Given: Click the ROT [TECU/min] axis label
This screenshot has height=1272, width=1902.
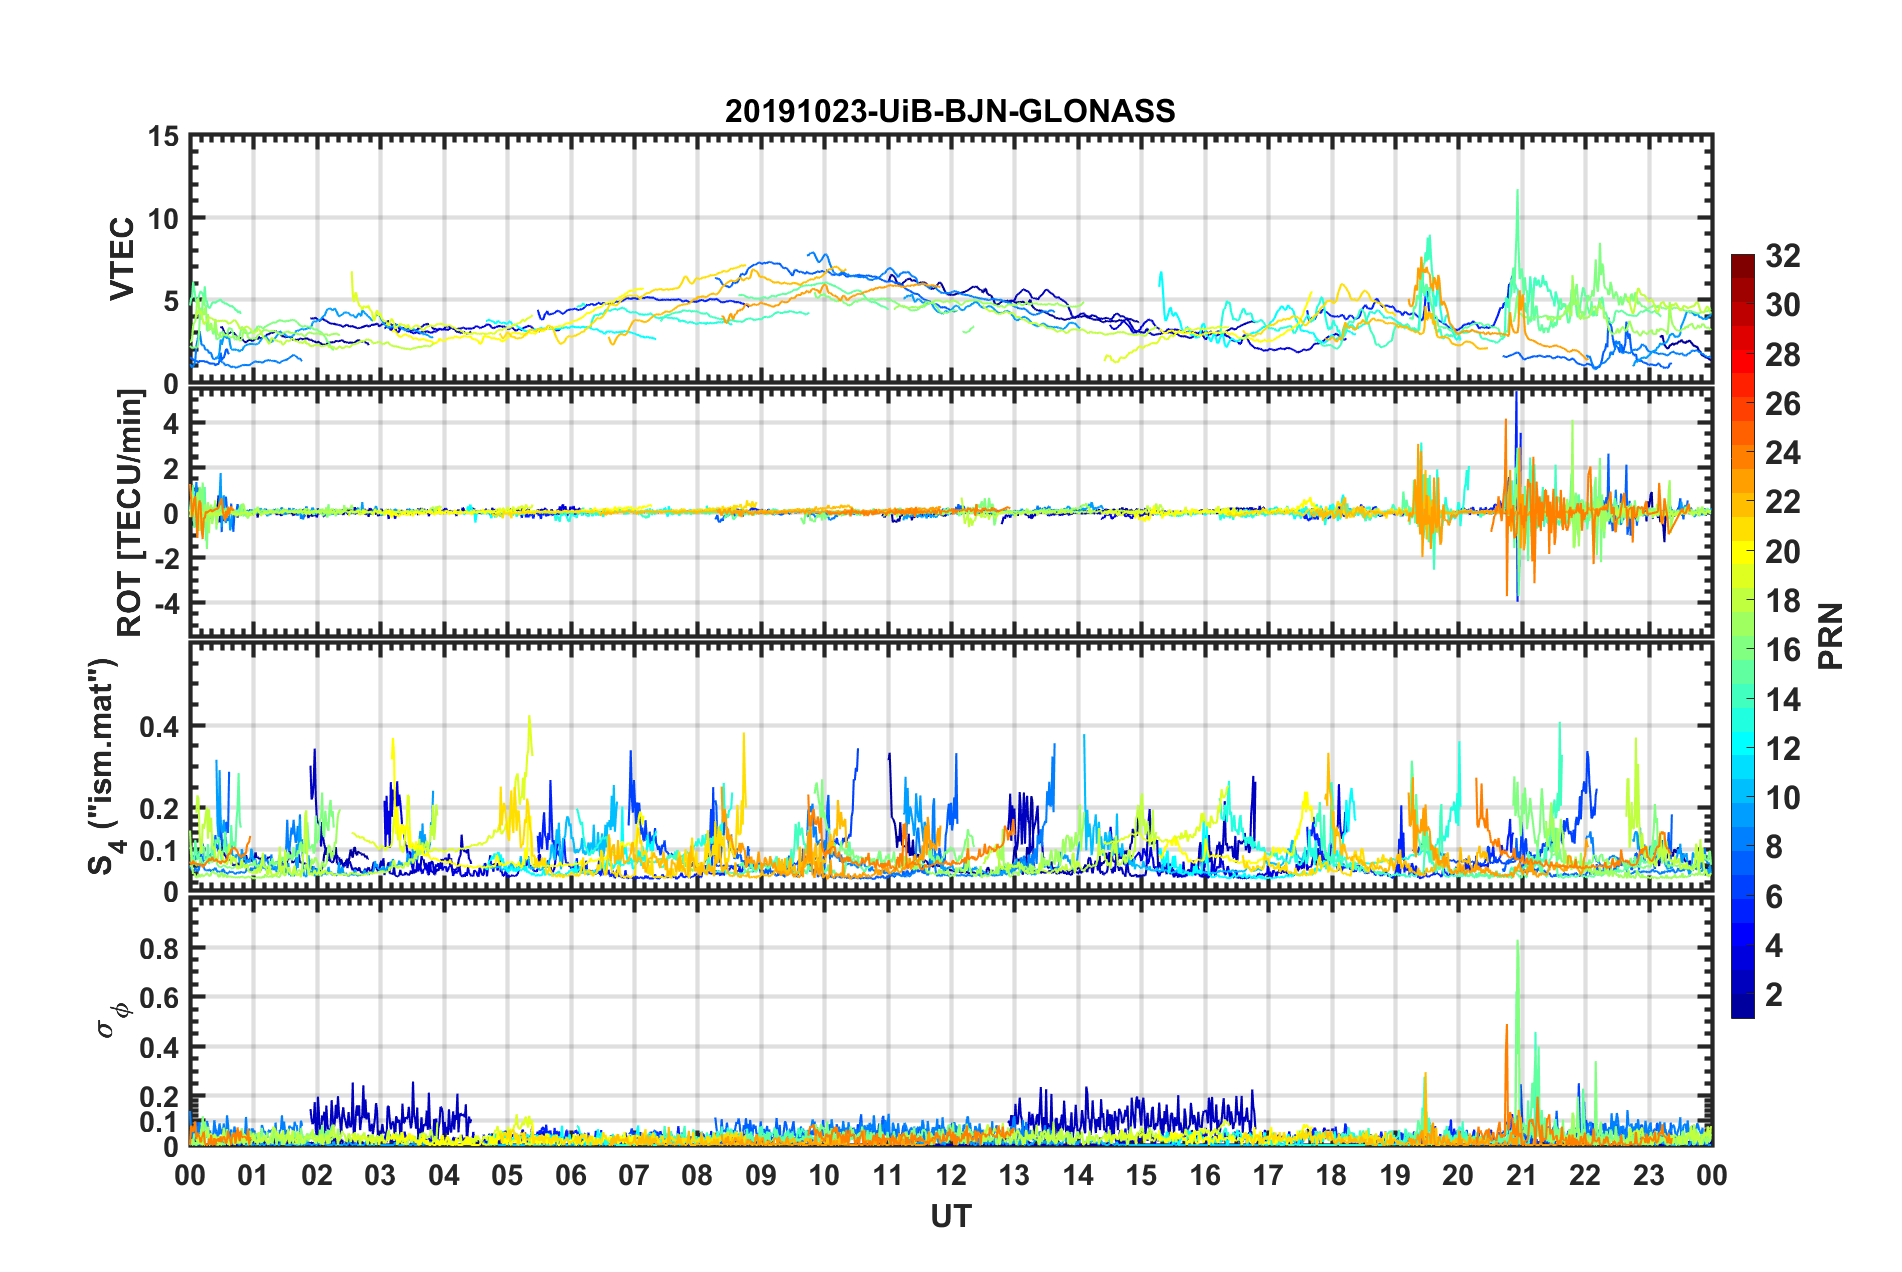Looking at the screenshot, I should 130,513.
